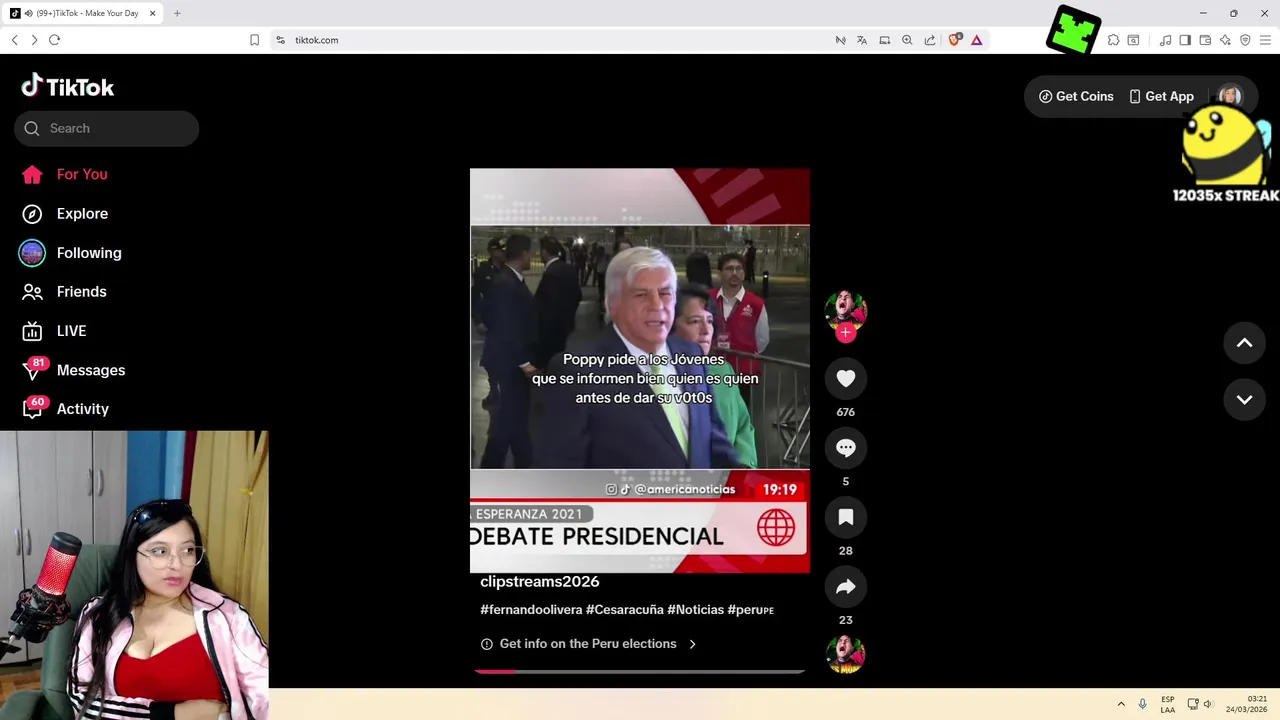
Task: Open site settings icon in address bar
Action: [281, 40]
